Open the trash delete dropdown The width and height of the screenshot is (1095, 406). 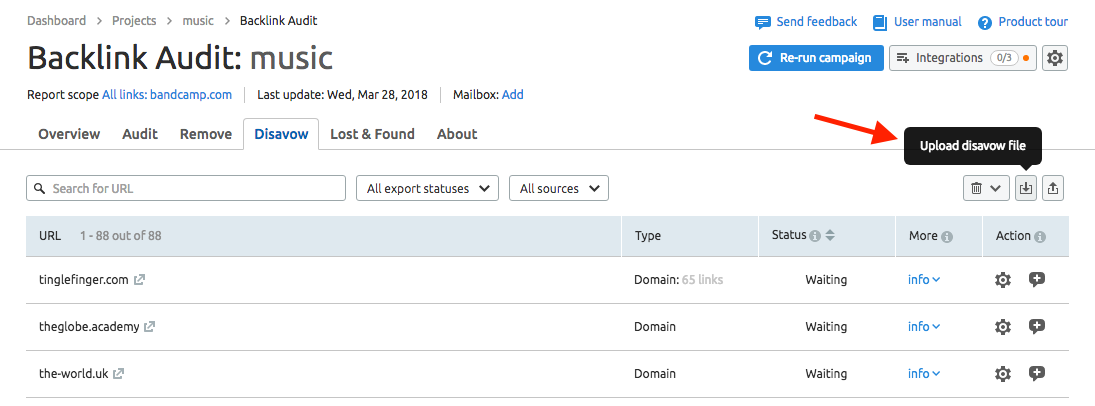[x=986, y=188]
